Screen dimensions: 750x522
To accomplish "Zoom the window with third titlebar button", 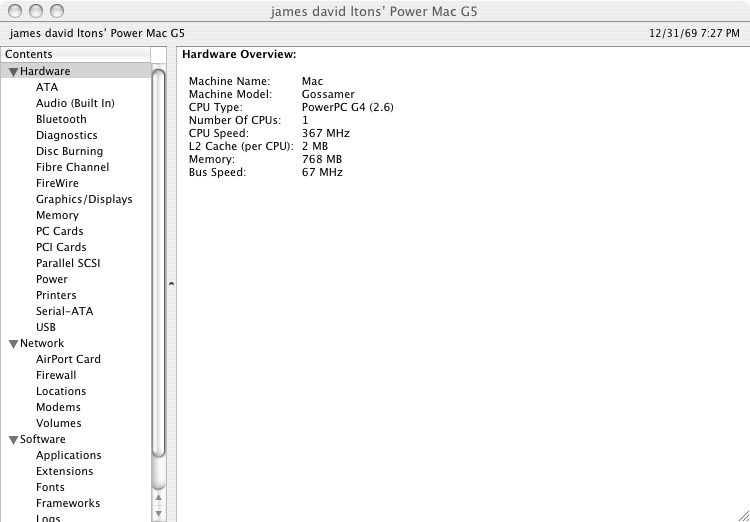I will point(57,11).
